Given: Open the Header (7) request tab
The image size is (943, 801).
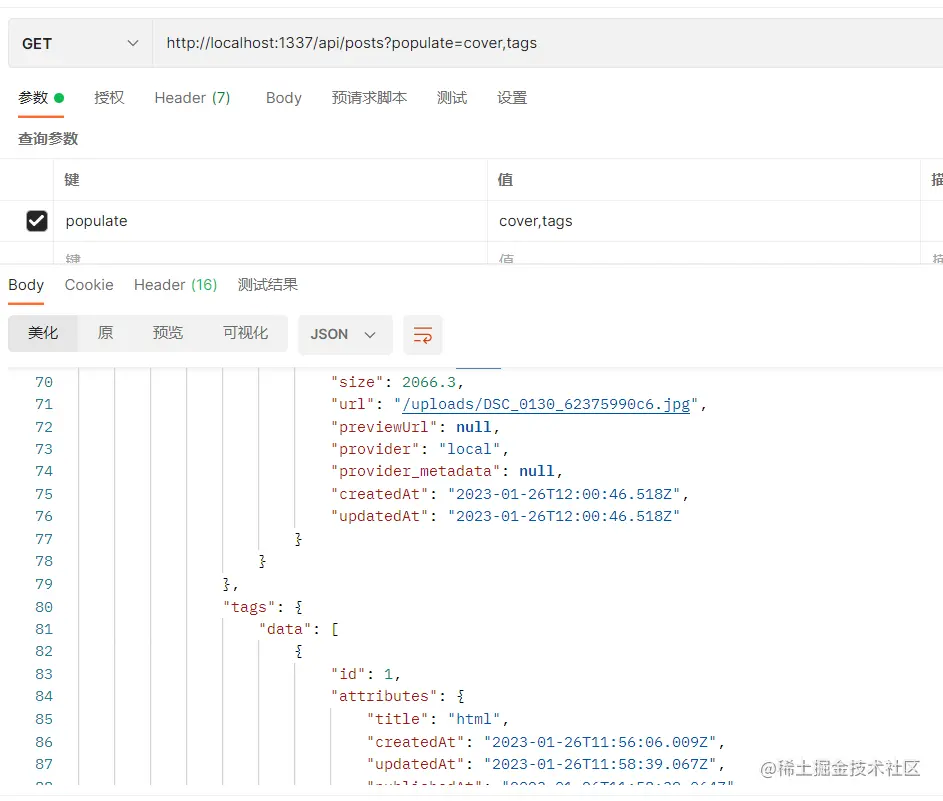Looking at the screenshot, I should (192, 97).
